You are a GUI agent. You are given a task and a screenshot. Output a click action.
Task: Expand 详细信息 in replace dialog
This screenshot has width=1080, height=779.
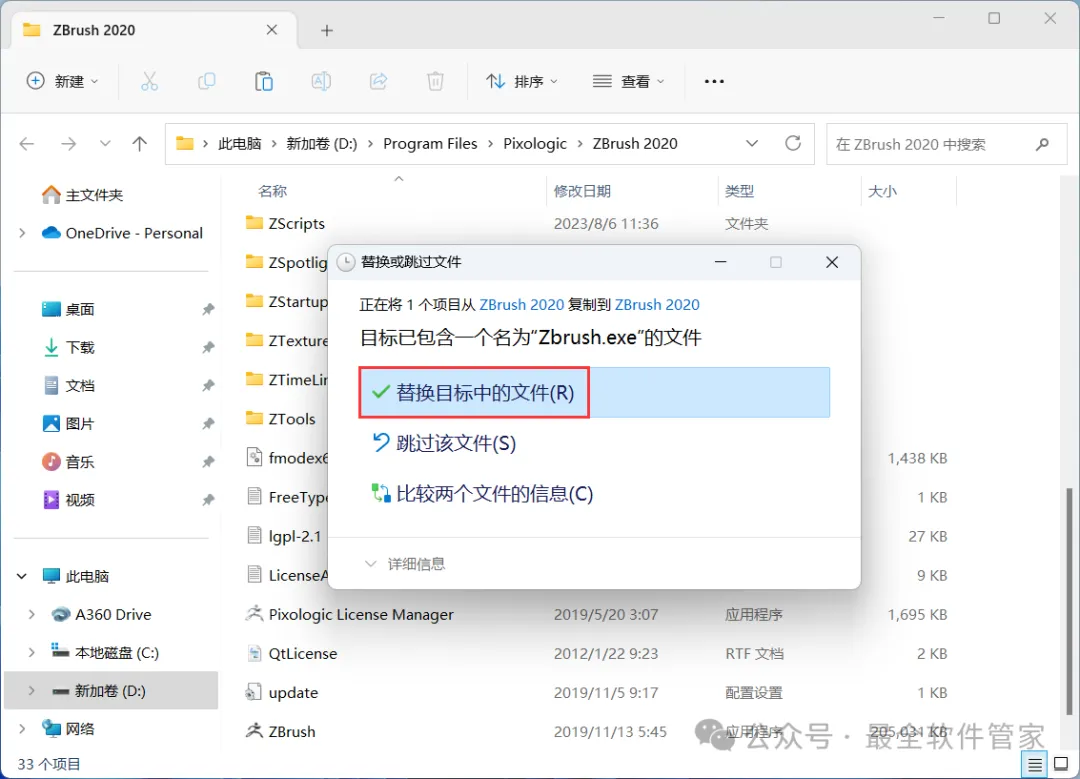pyautogui.click(x=405, y=564)
